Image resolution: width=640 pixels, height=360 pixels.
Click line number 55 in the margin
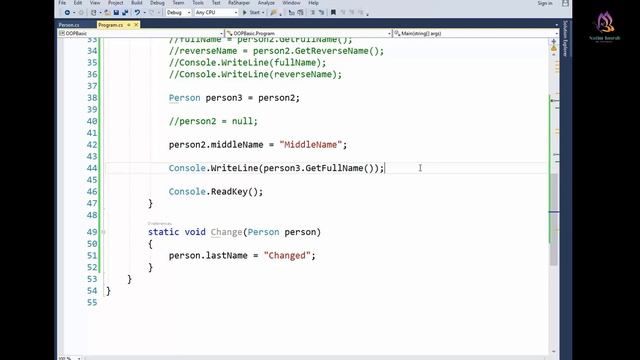coord(92,302)
